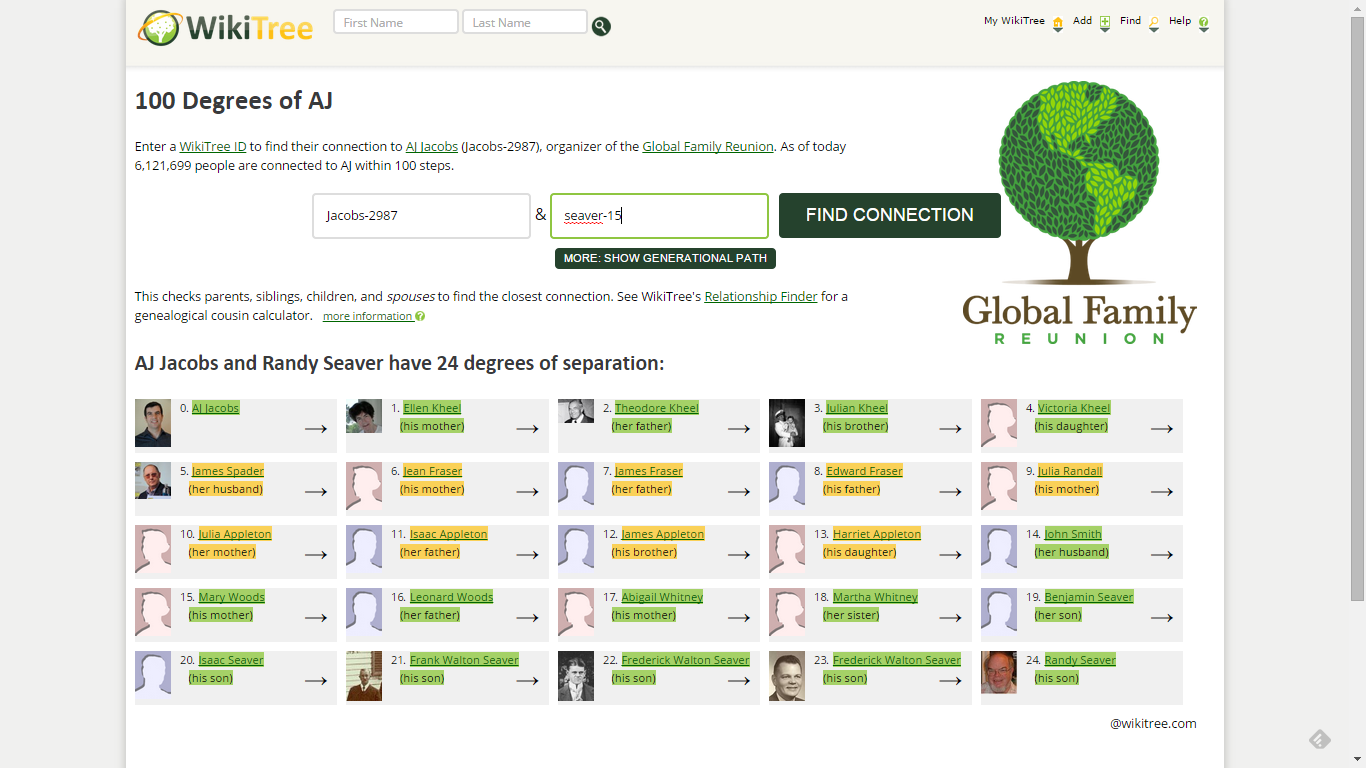Open Randy Seaver's profile link

point(1080,660)
